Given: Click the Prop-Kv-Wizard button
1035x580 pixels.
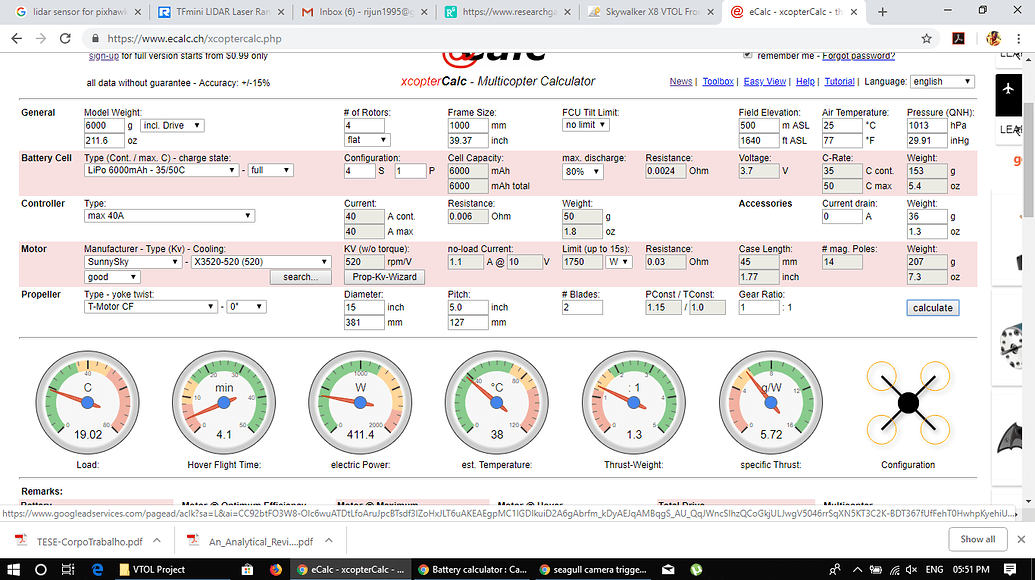Looking at the screenshot, I should coord(383,277).
